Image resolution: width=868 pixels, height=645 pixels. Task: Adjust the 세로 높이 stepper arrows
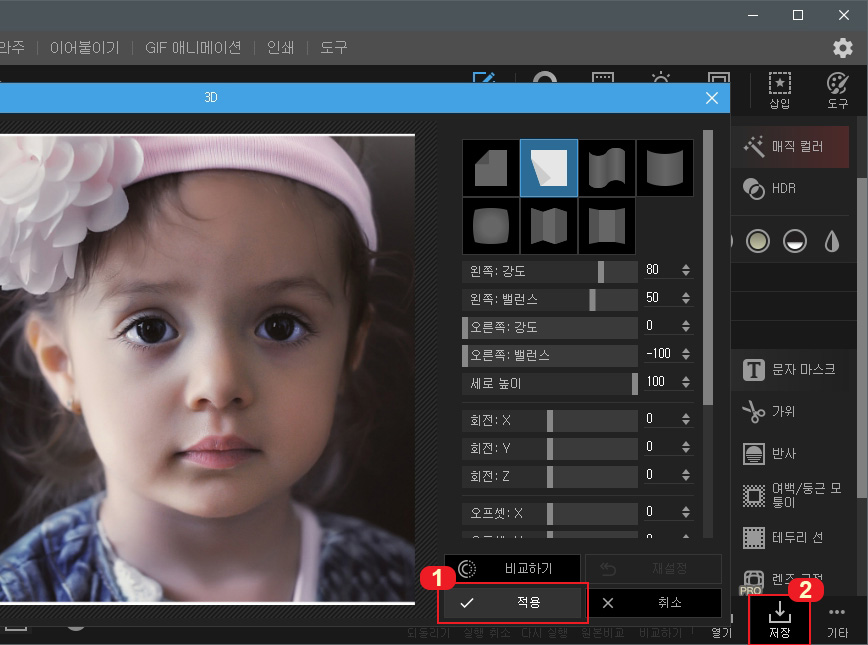tap(686, 381)
